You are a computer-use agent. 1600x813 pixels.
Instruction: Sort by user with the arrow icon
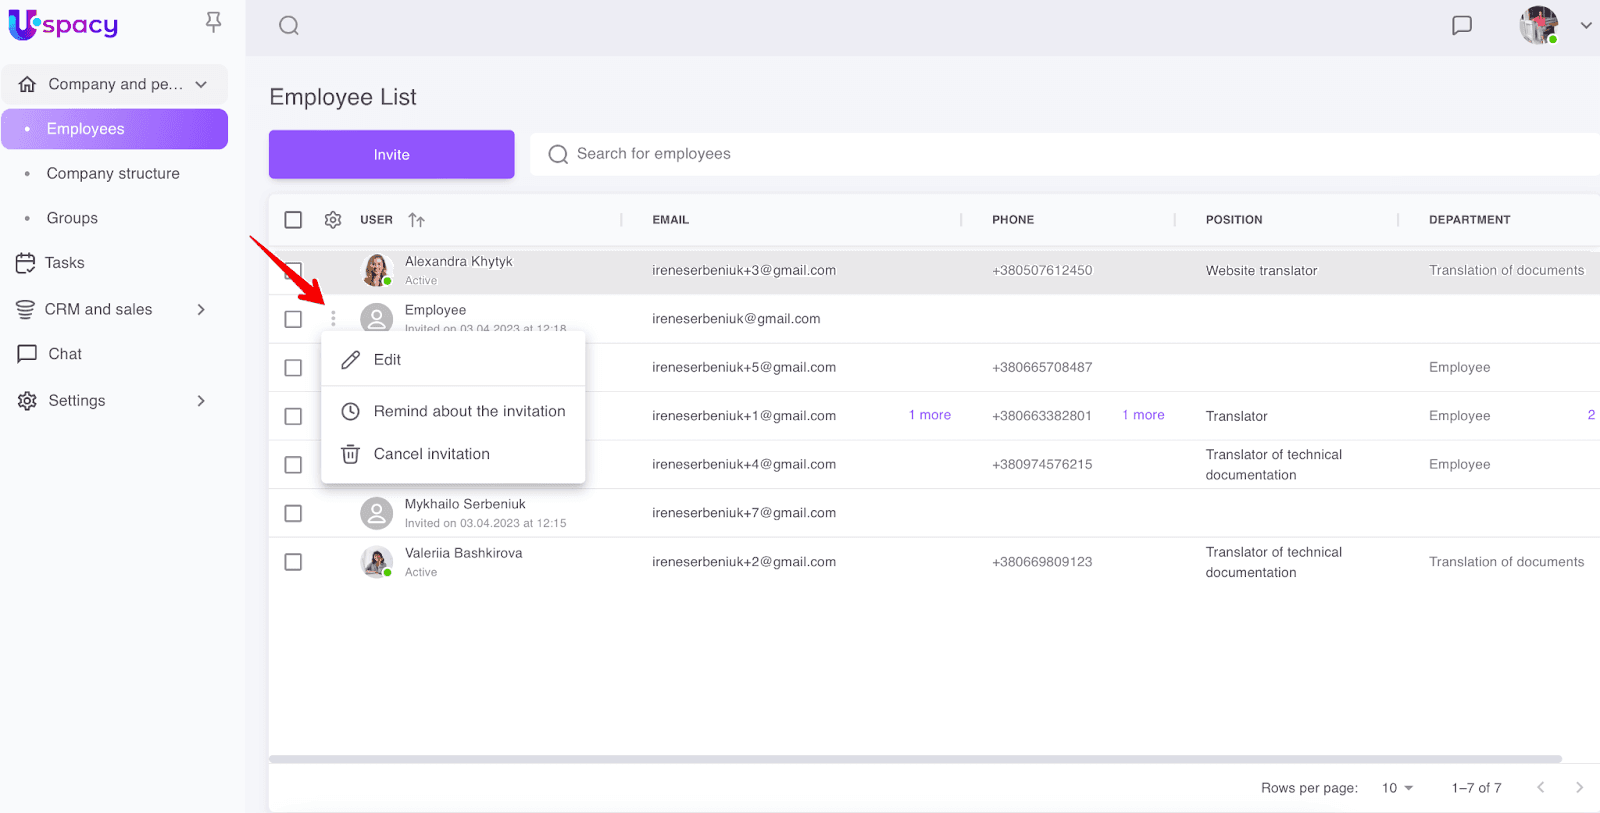point(417,220)
